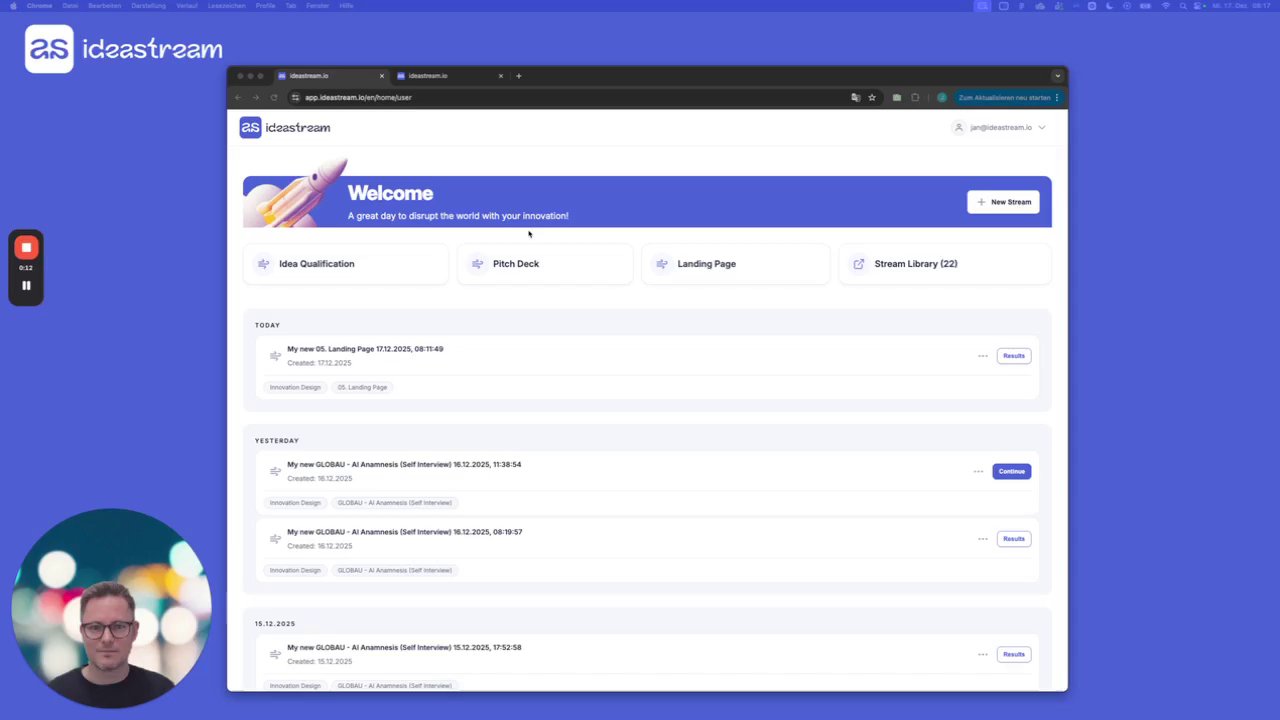View Results for the 08:19:57 GLOBAU stream
Image resolution: width=1280 pixels, height=720 pixels.
point(1014,539)
